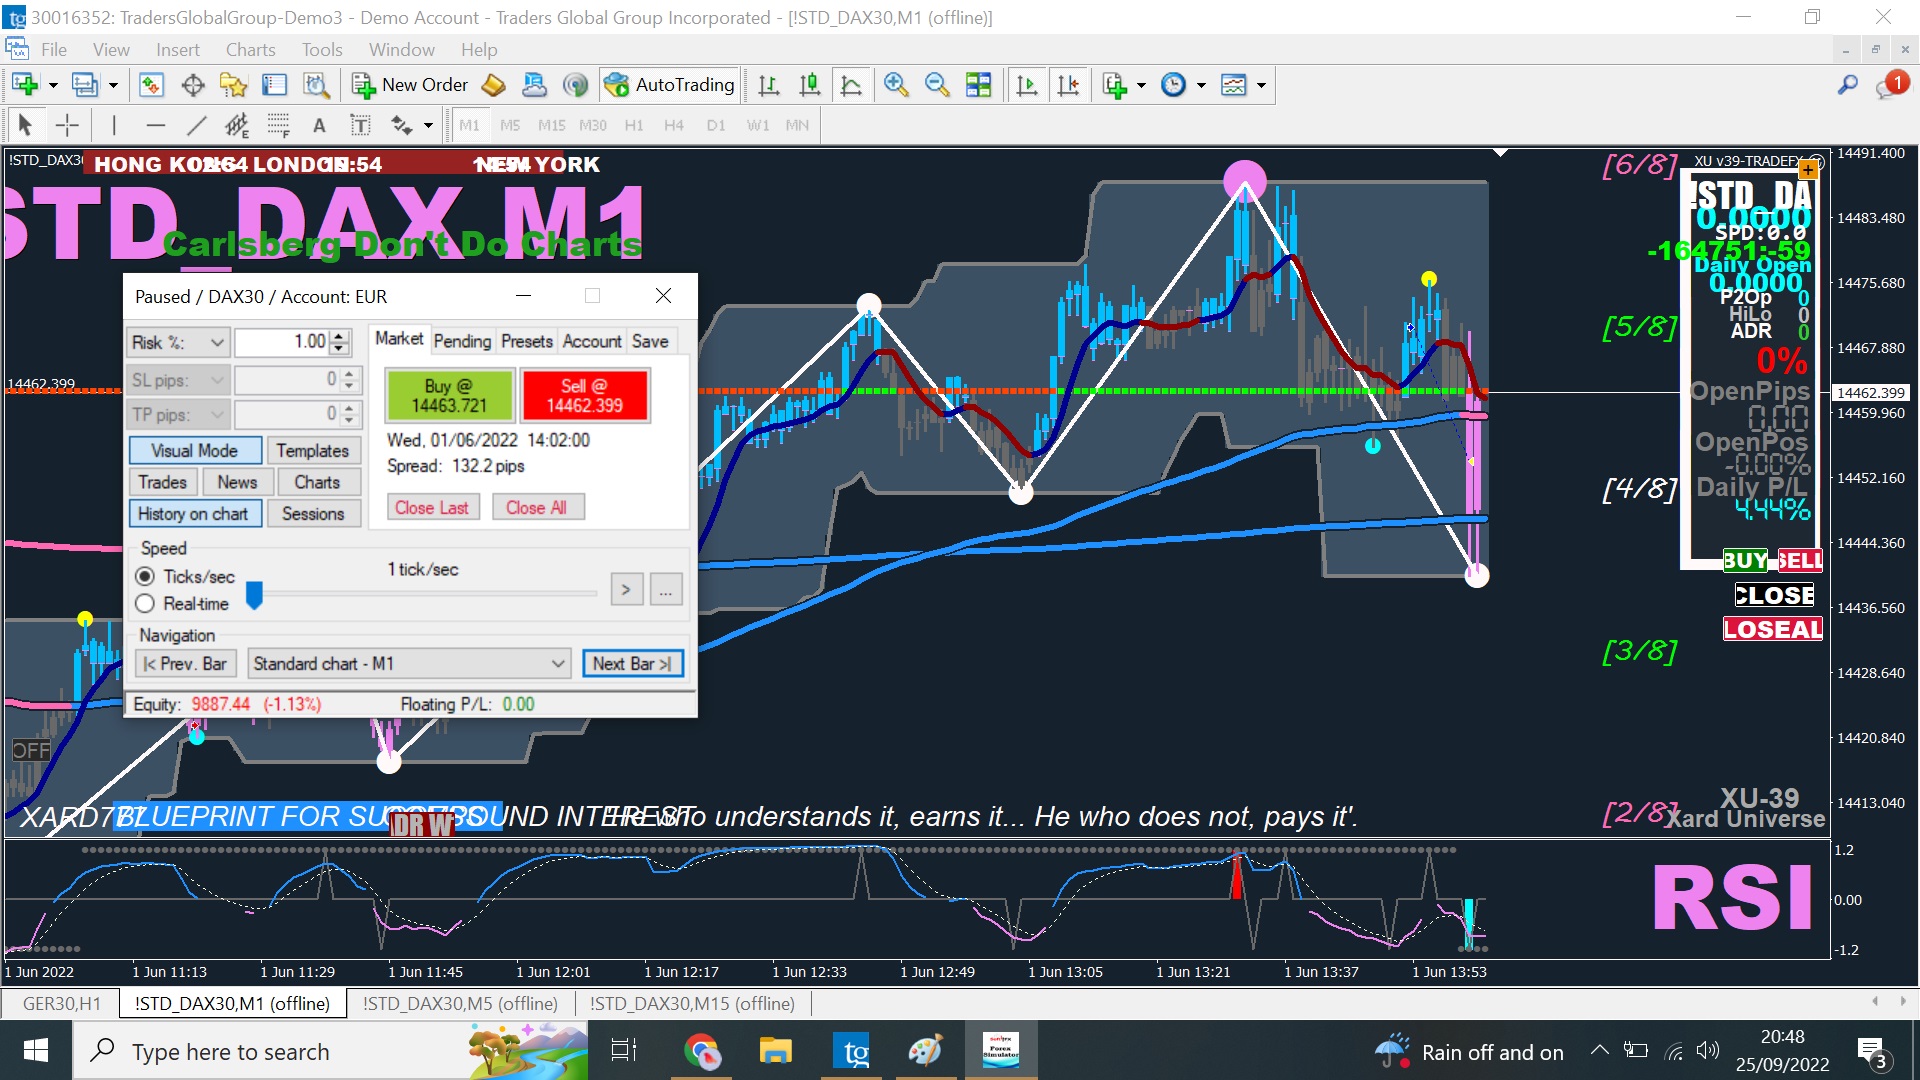This screenshot has width=1920, height=1080.
Task: Select the trendline drawing tool
Action: 196,125
